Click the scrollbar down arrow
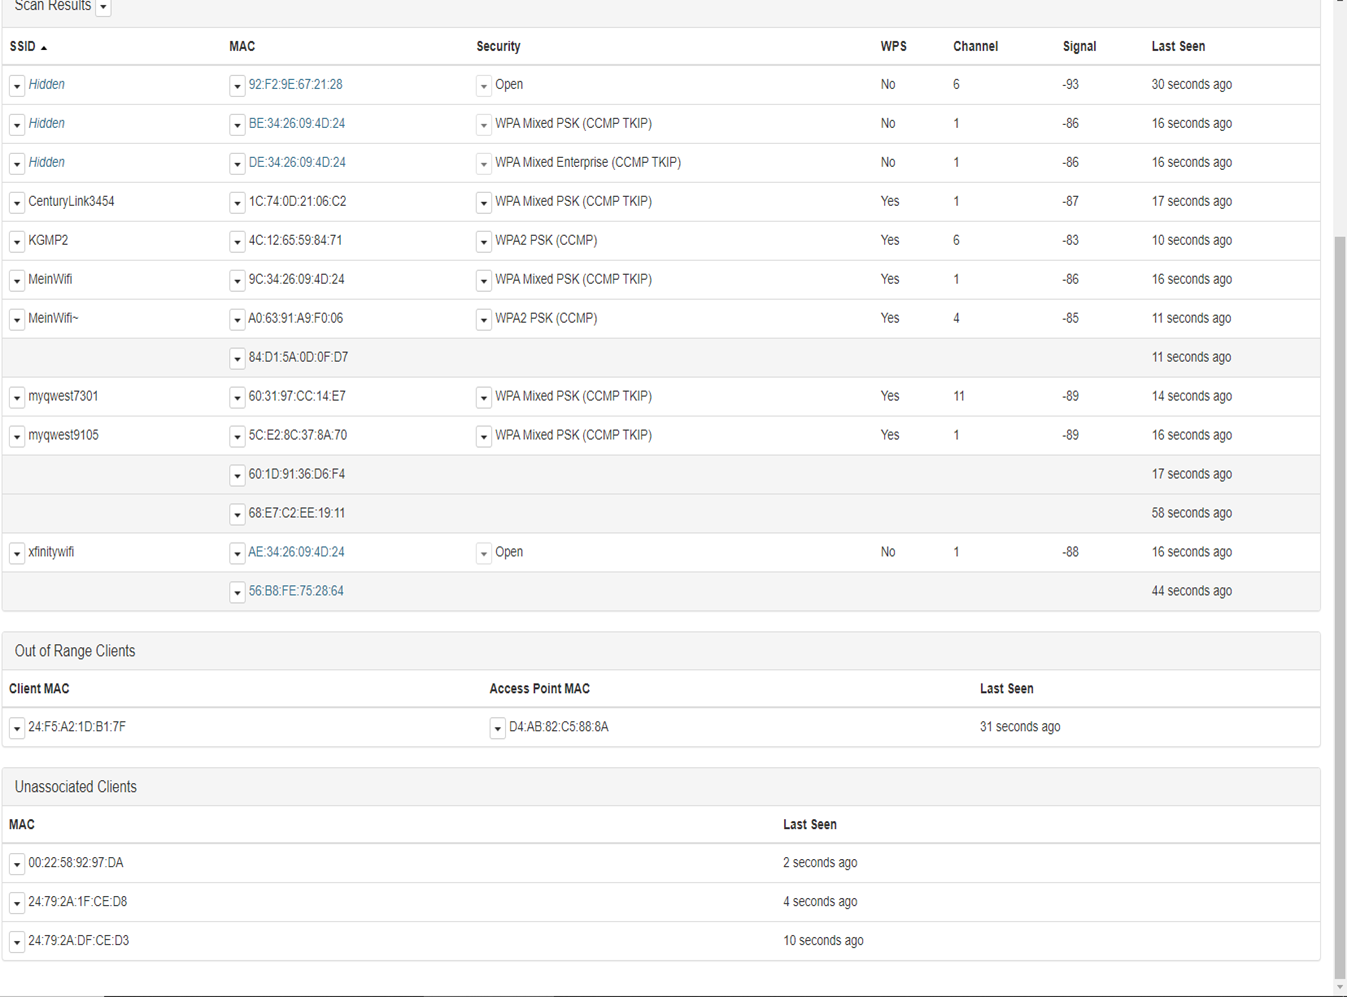1347x997 pixels. (x=1340, y=988)
